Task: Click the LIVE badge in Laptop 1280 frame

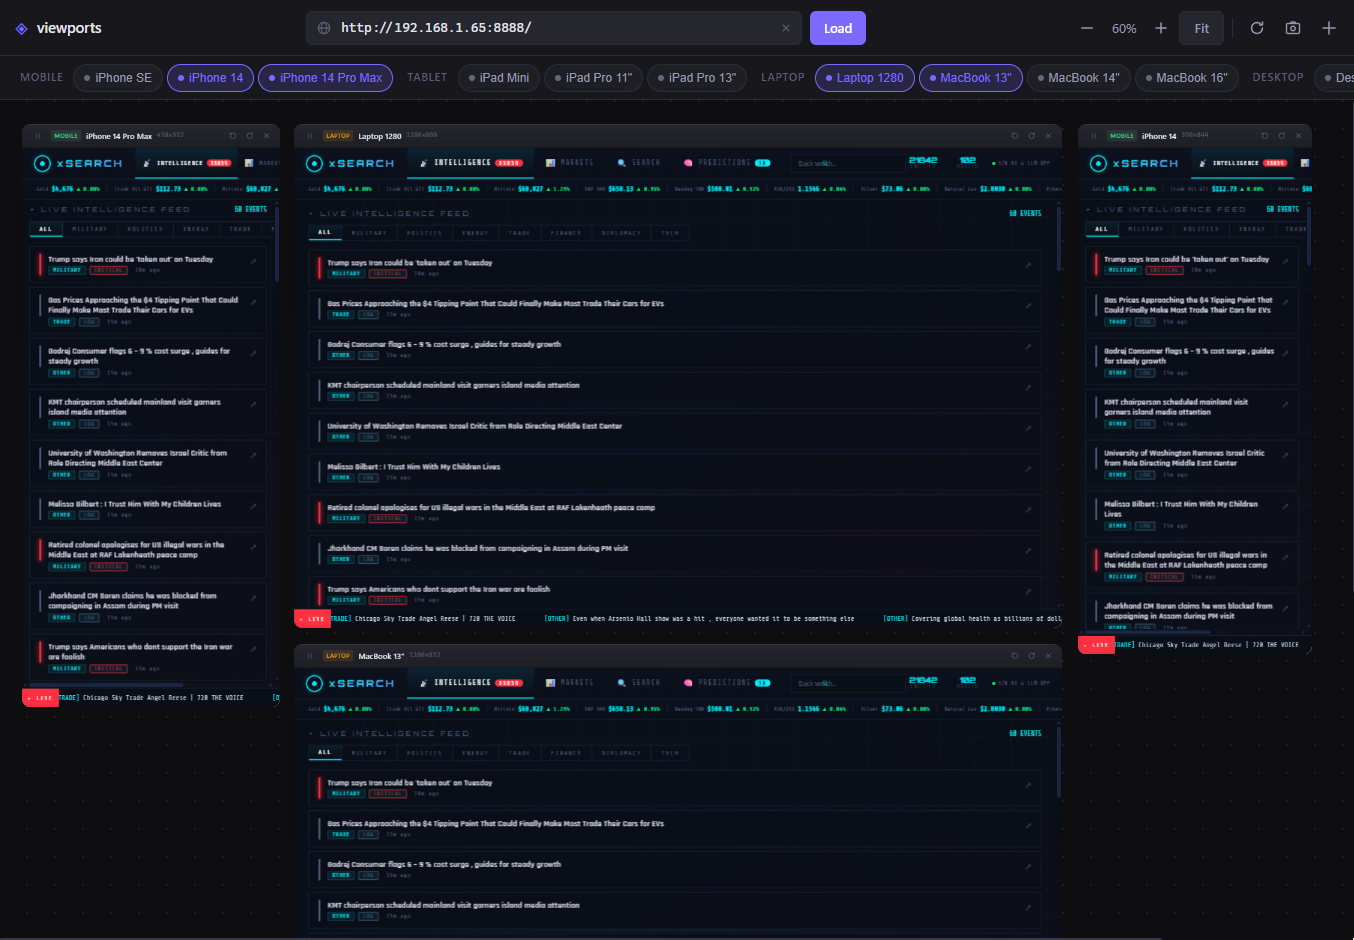Action: 313,619
